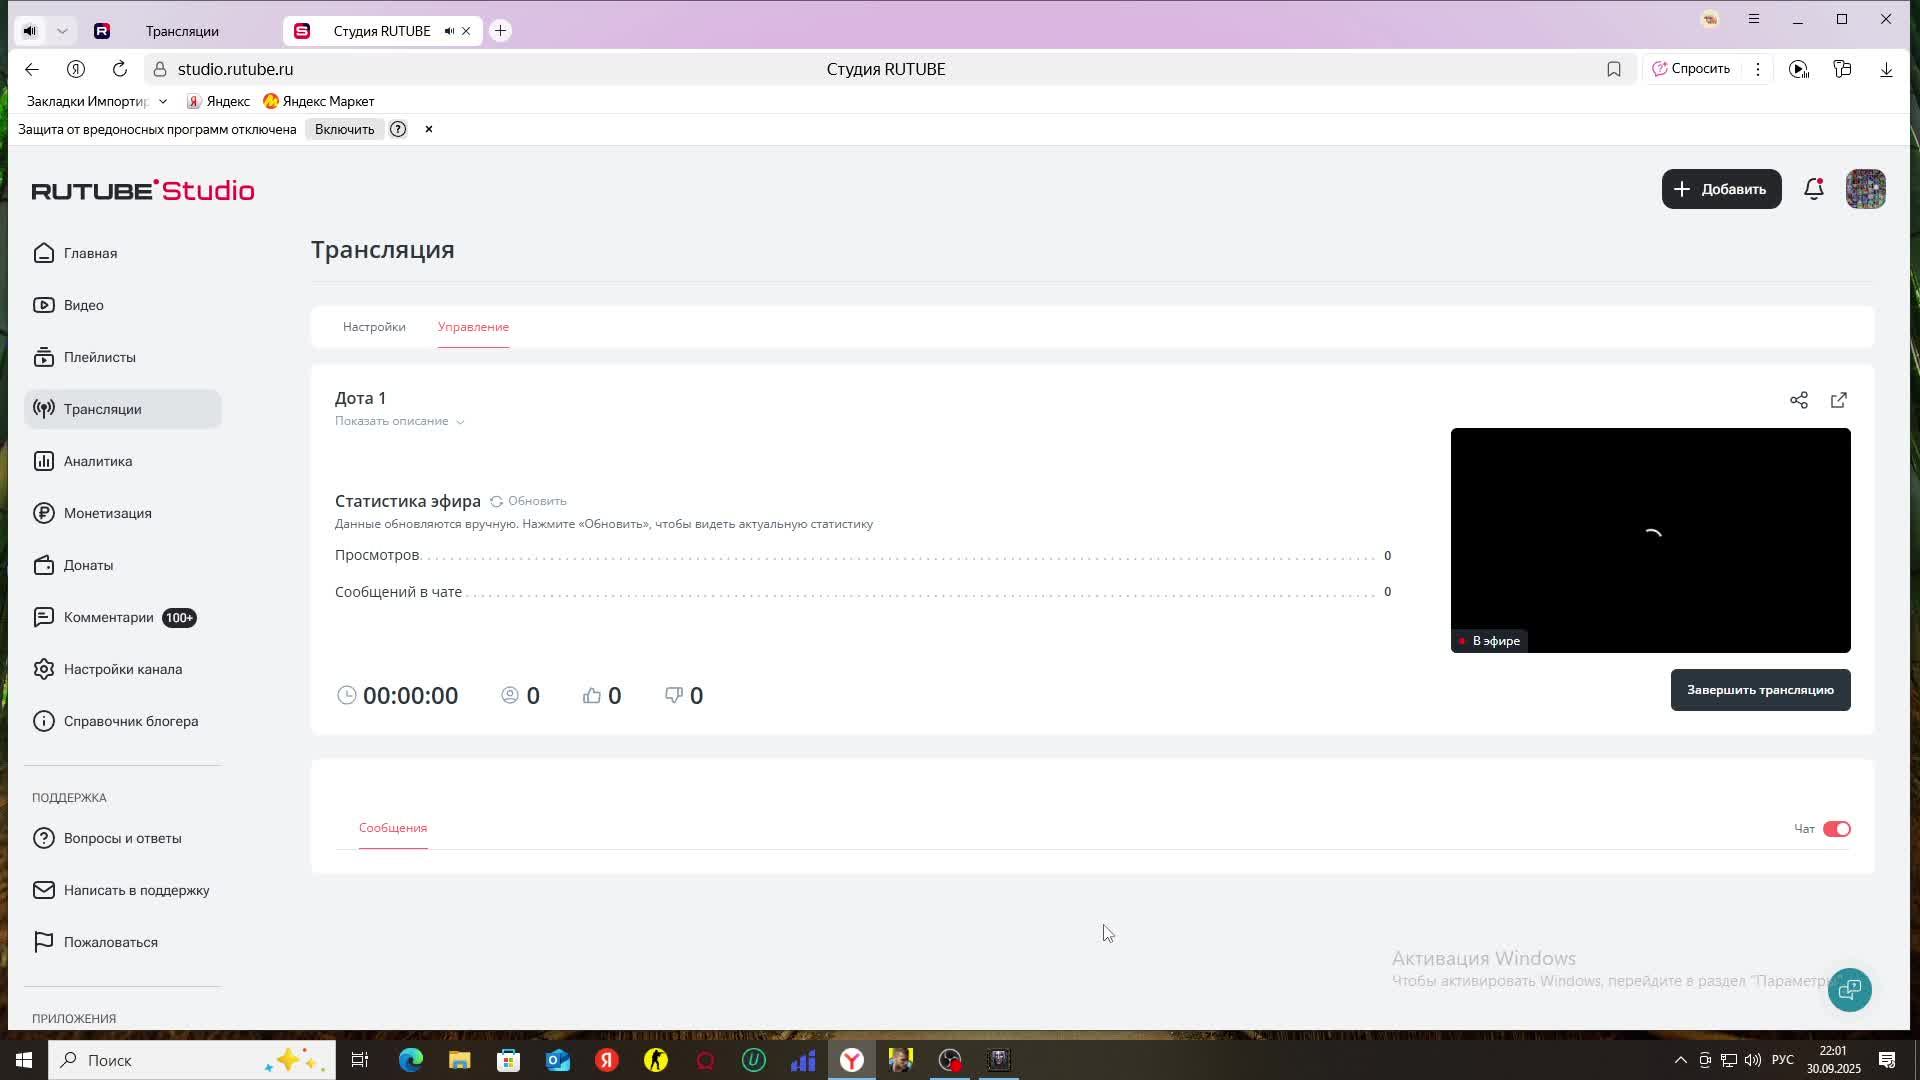This screenshot has height=1080, width=1920.
Task: Go to Monetization section
Action: (x=107, y=513)
